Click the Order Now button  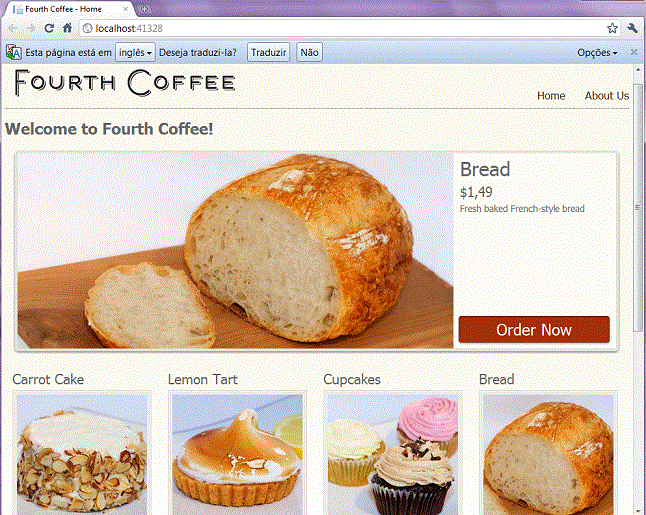(x=534, y=330)
